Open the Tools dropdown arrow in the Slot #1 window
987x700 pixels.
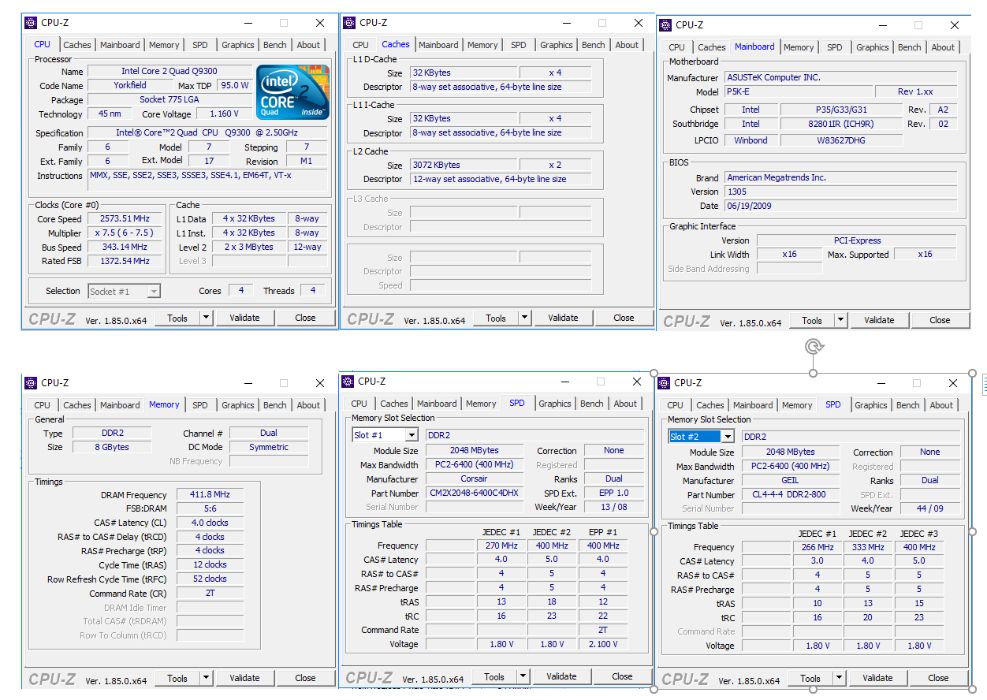pos(523,676)
